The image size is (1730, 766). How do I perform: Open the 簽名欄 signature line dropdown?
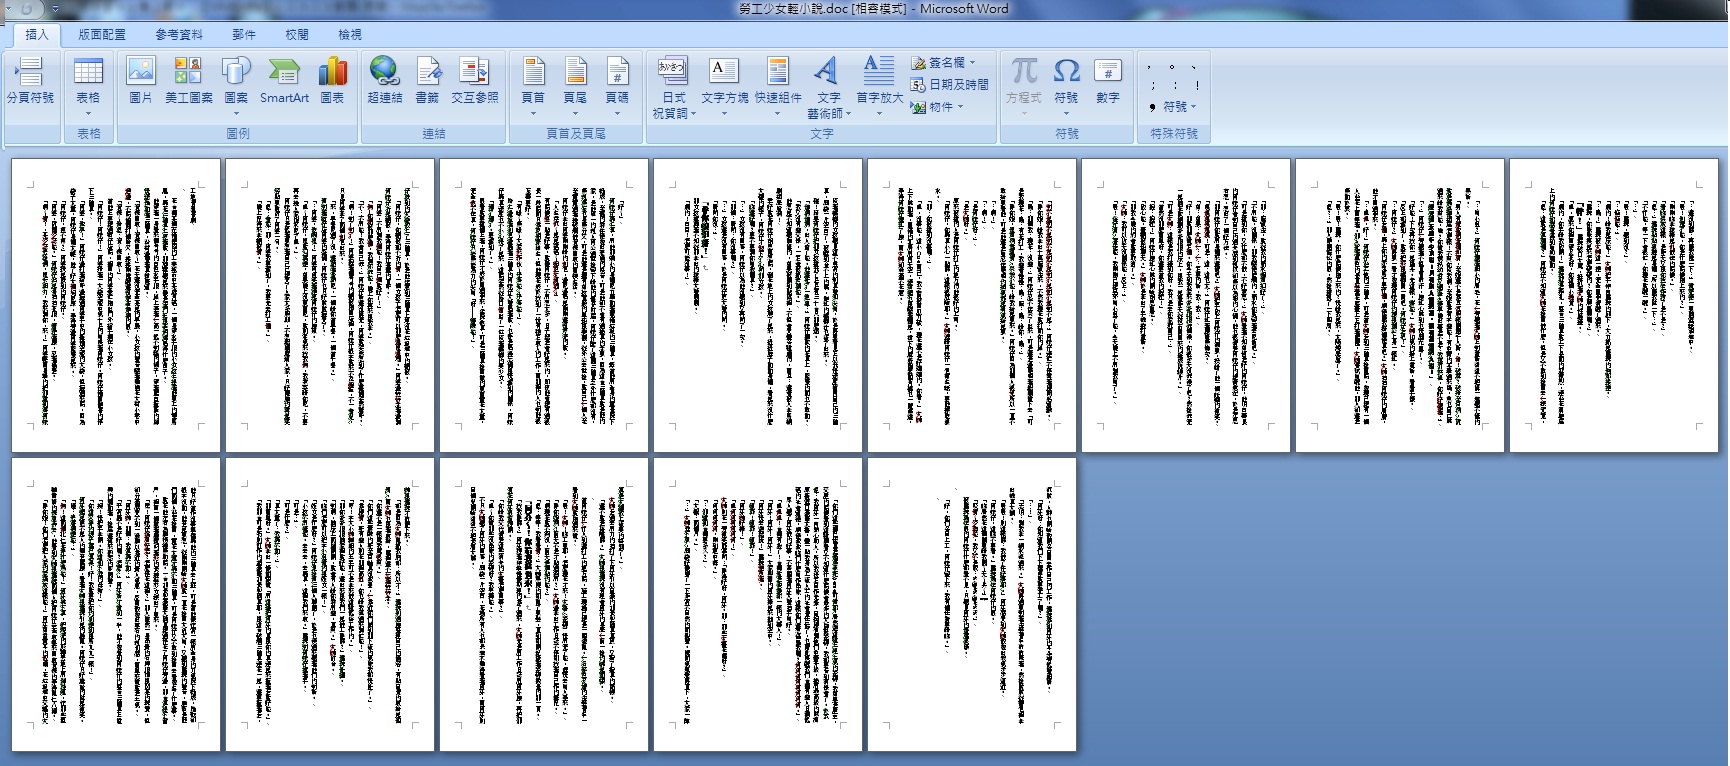tap(943, 62)
